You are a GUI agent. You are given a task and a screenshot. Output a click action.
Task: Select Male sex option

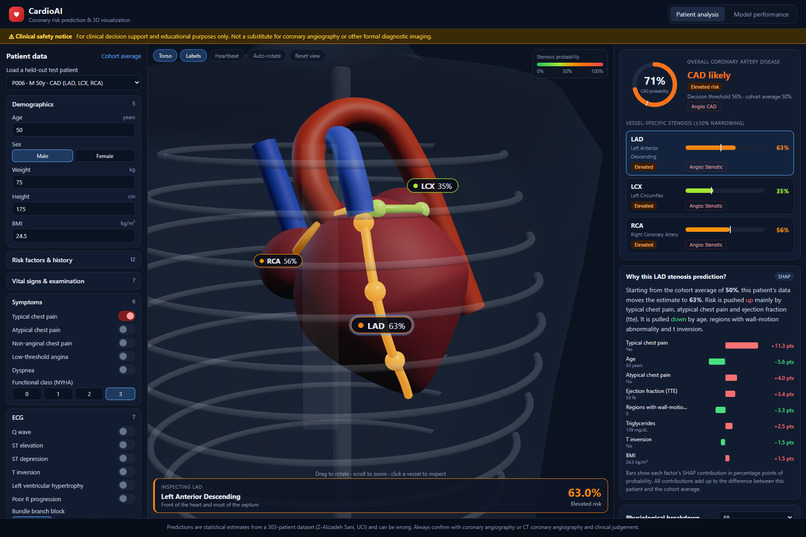[42, 156]
